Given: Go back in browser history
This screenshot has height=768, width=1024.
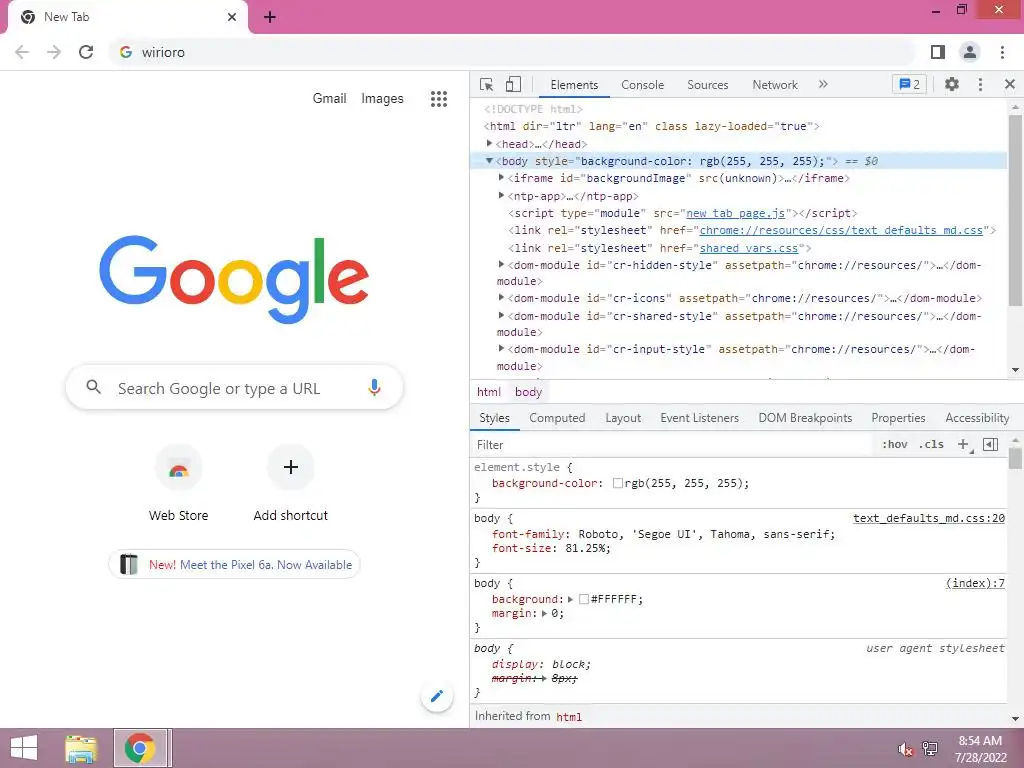Looking at the screenshot, I should (22, 52).
